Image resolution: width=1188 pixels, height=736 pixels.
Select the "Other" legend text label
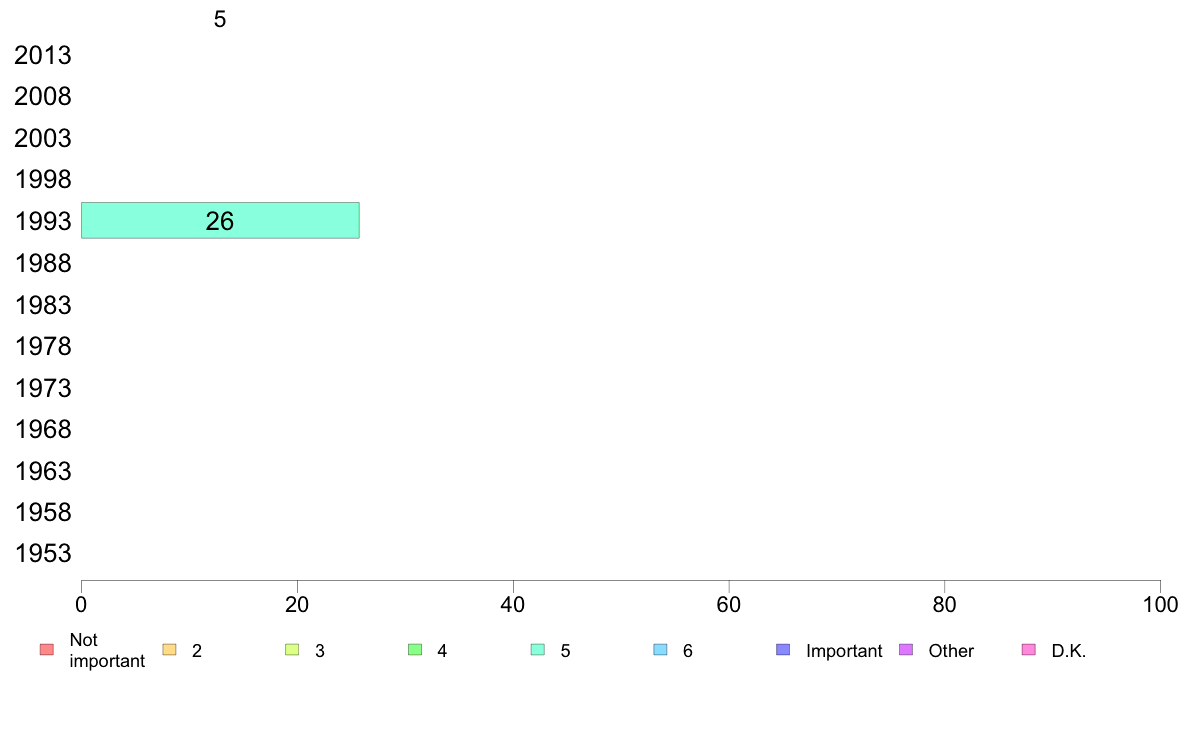point(951,651)
